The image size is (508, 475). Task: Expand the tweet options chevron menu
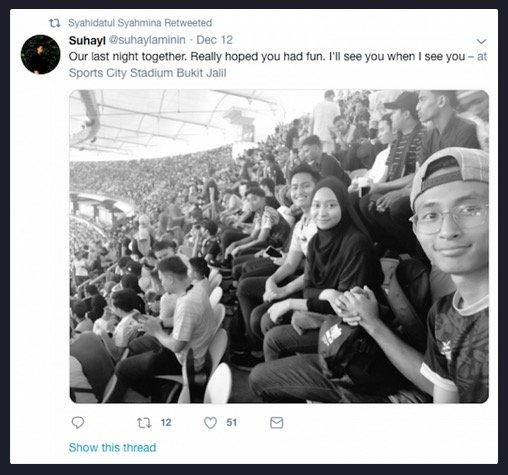click(x=481, y=42)
